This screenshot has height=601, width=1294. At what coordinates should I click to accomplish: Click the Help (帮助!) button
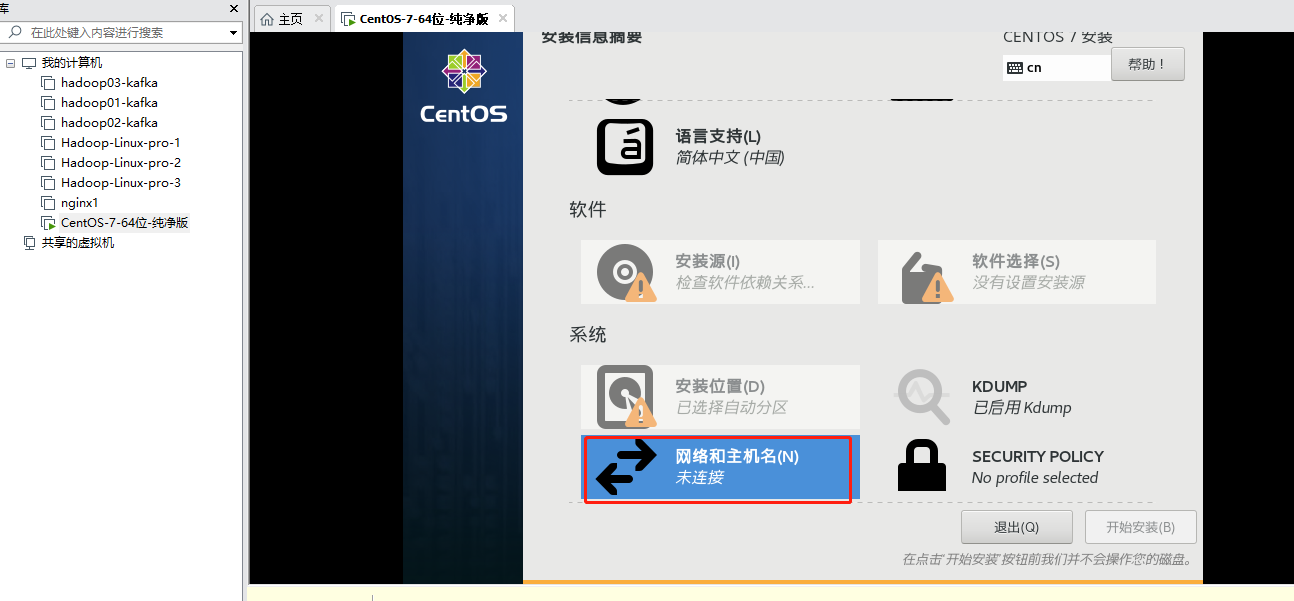point(1148,64)
